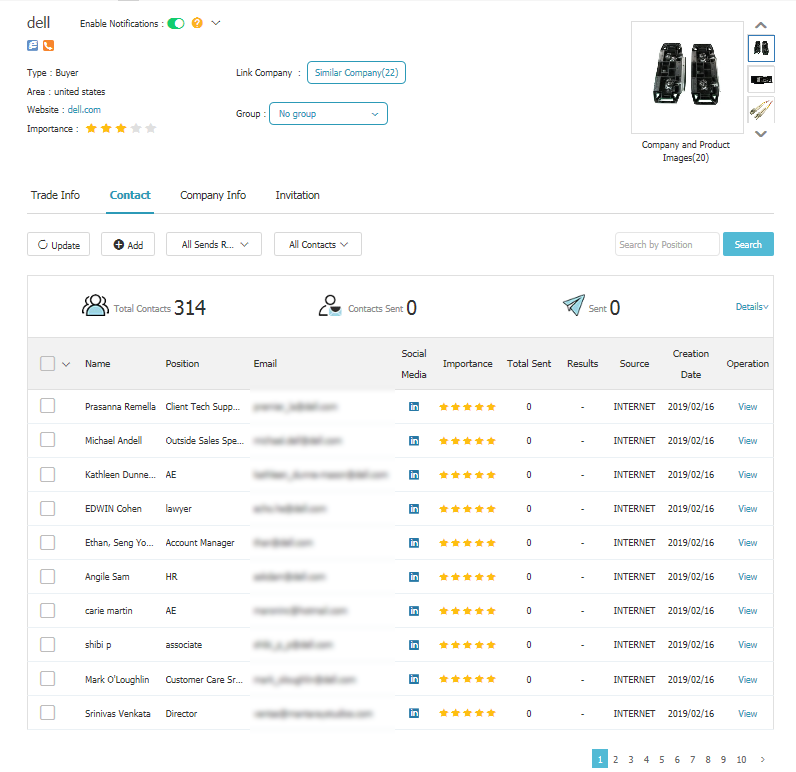Open the All Sends R... filter dropdown

click(x=214, y=244)
